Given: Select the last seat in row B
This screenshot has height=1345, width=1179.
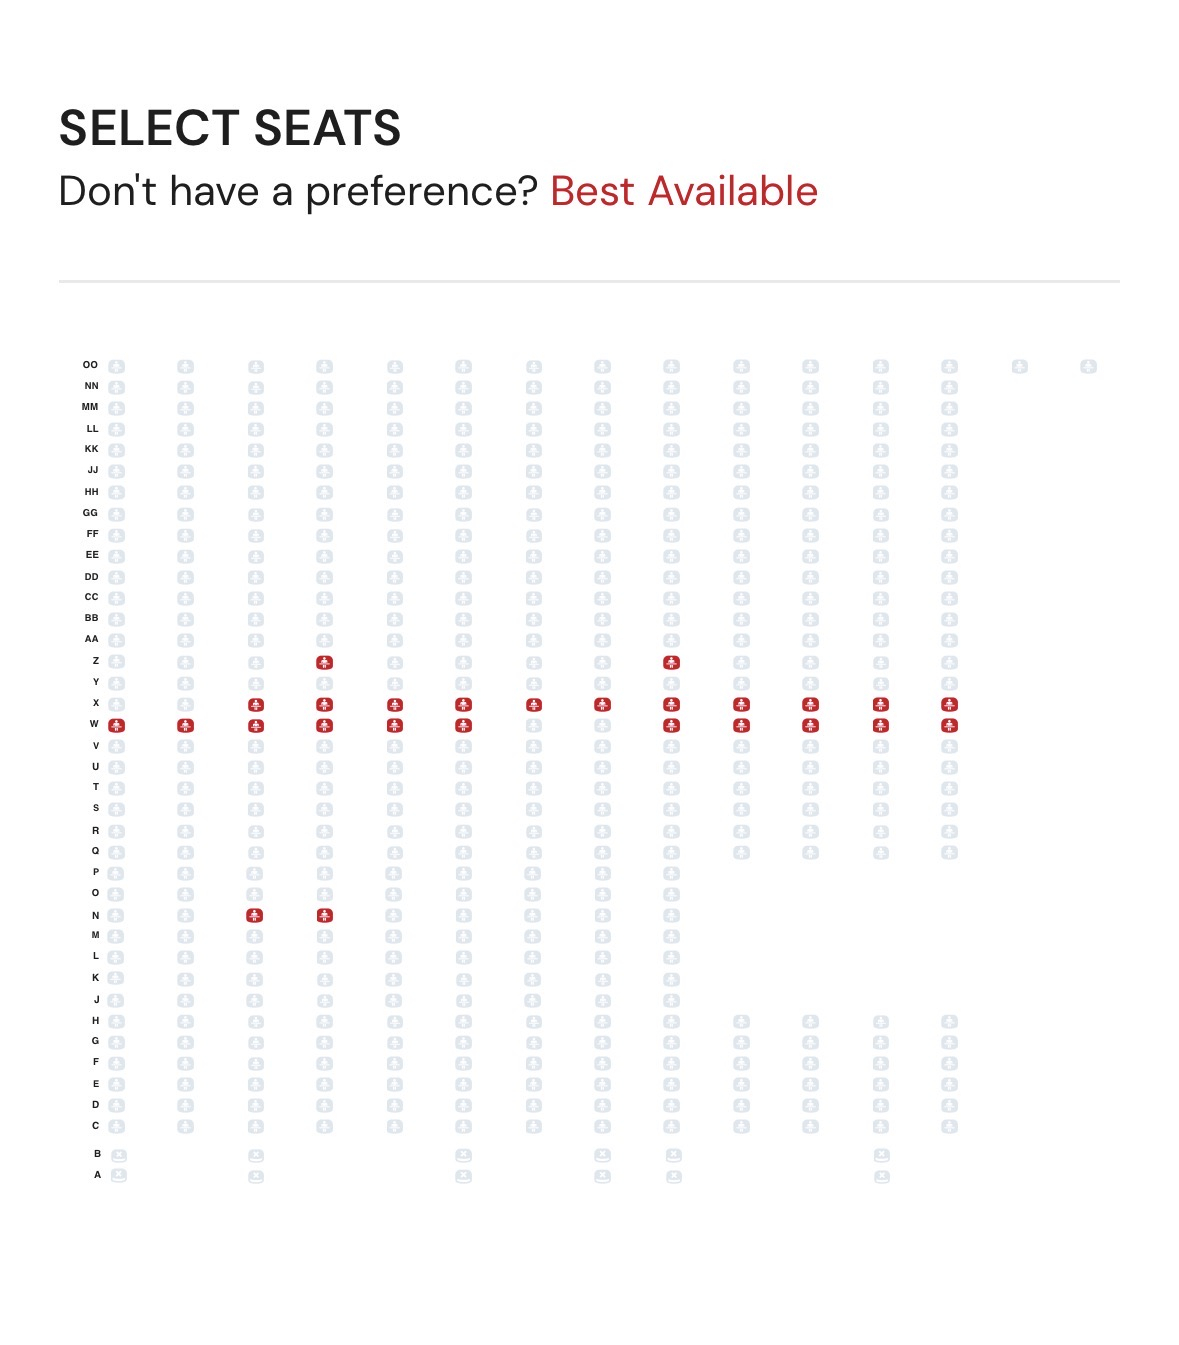Looking at the screenshot, I should (x=881, y=1155).
